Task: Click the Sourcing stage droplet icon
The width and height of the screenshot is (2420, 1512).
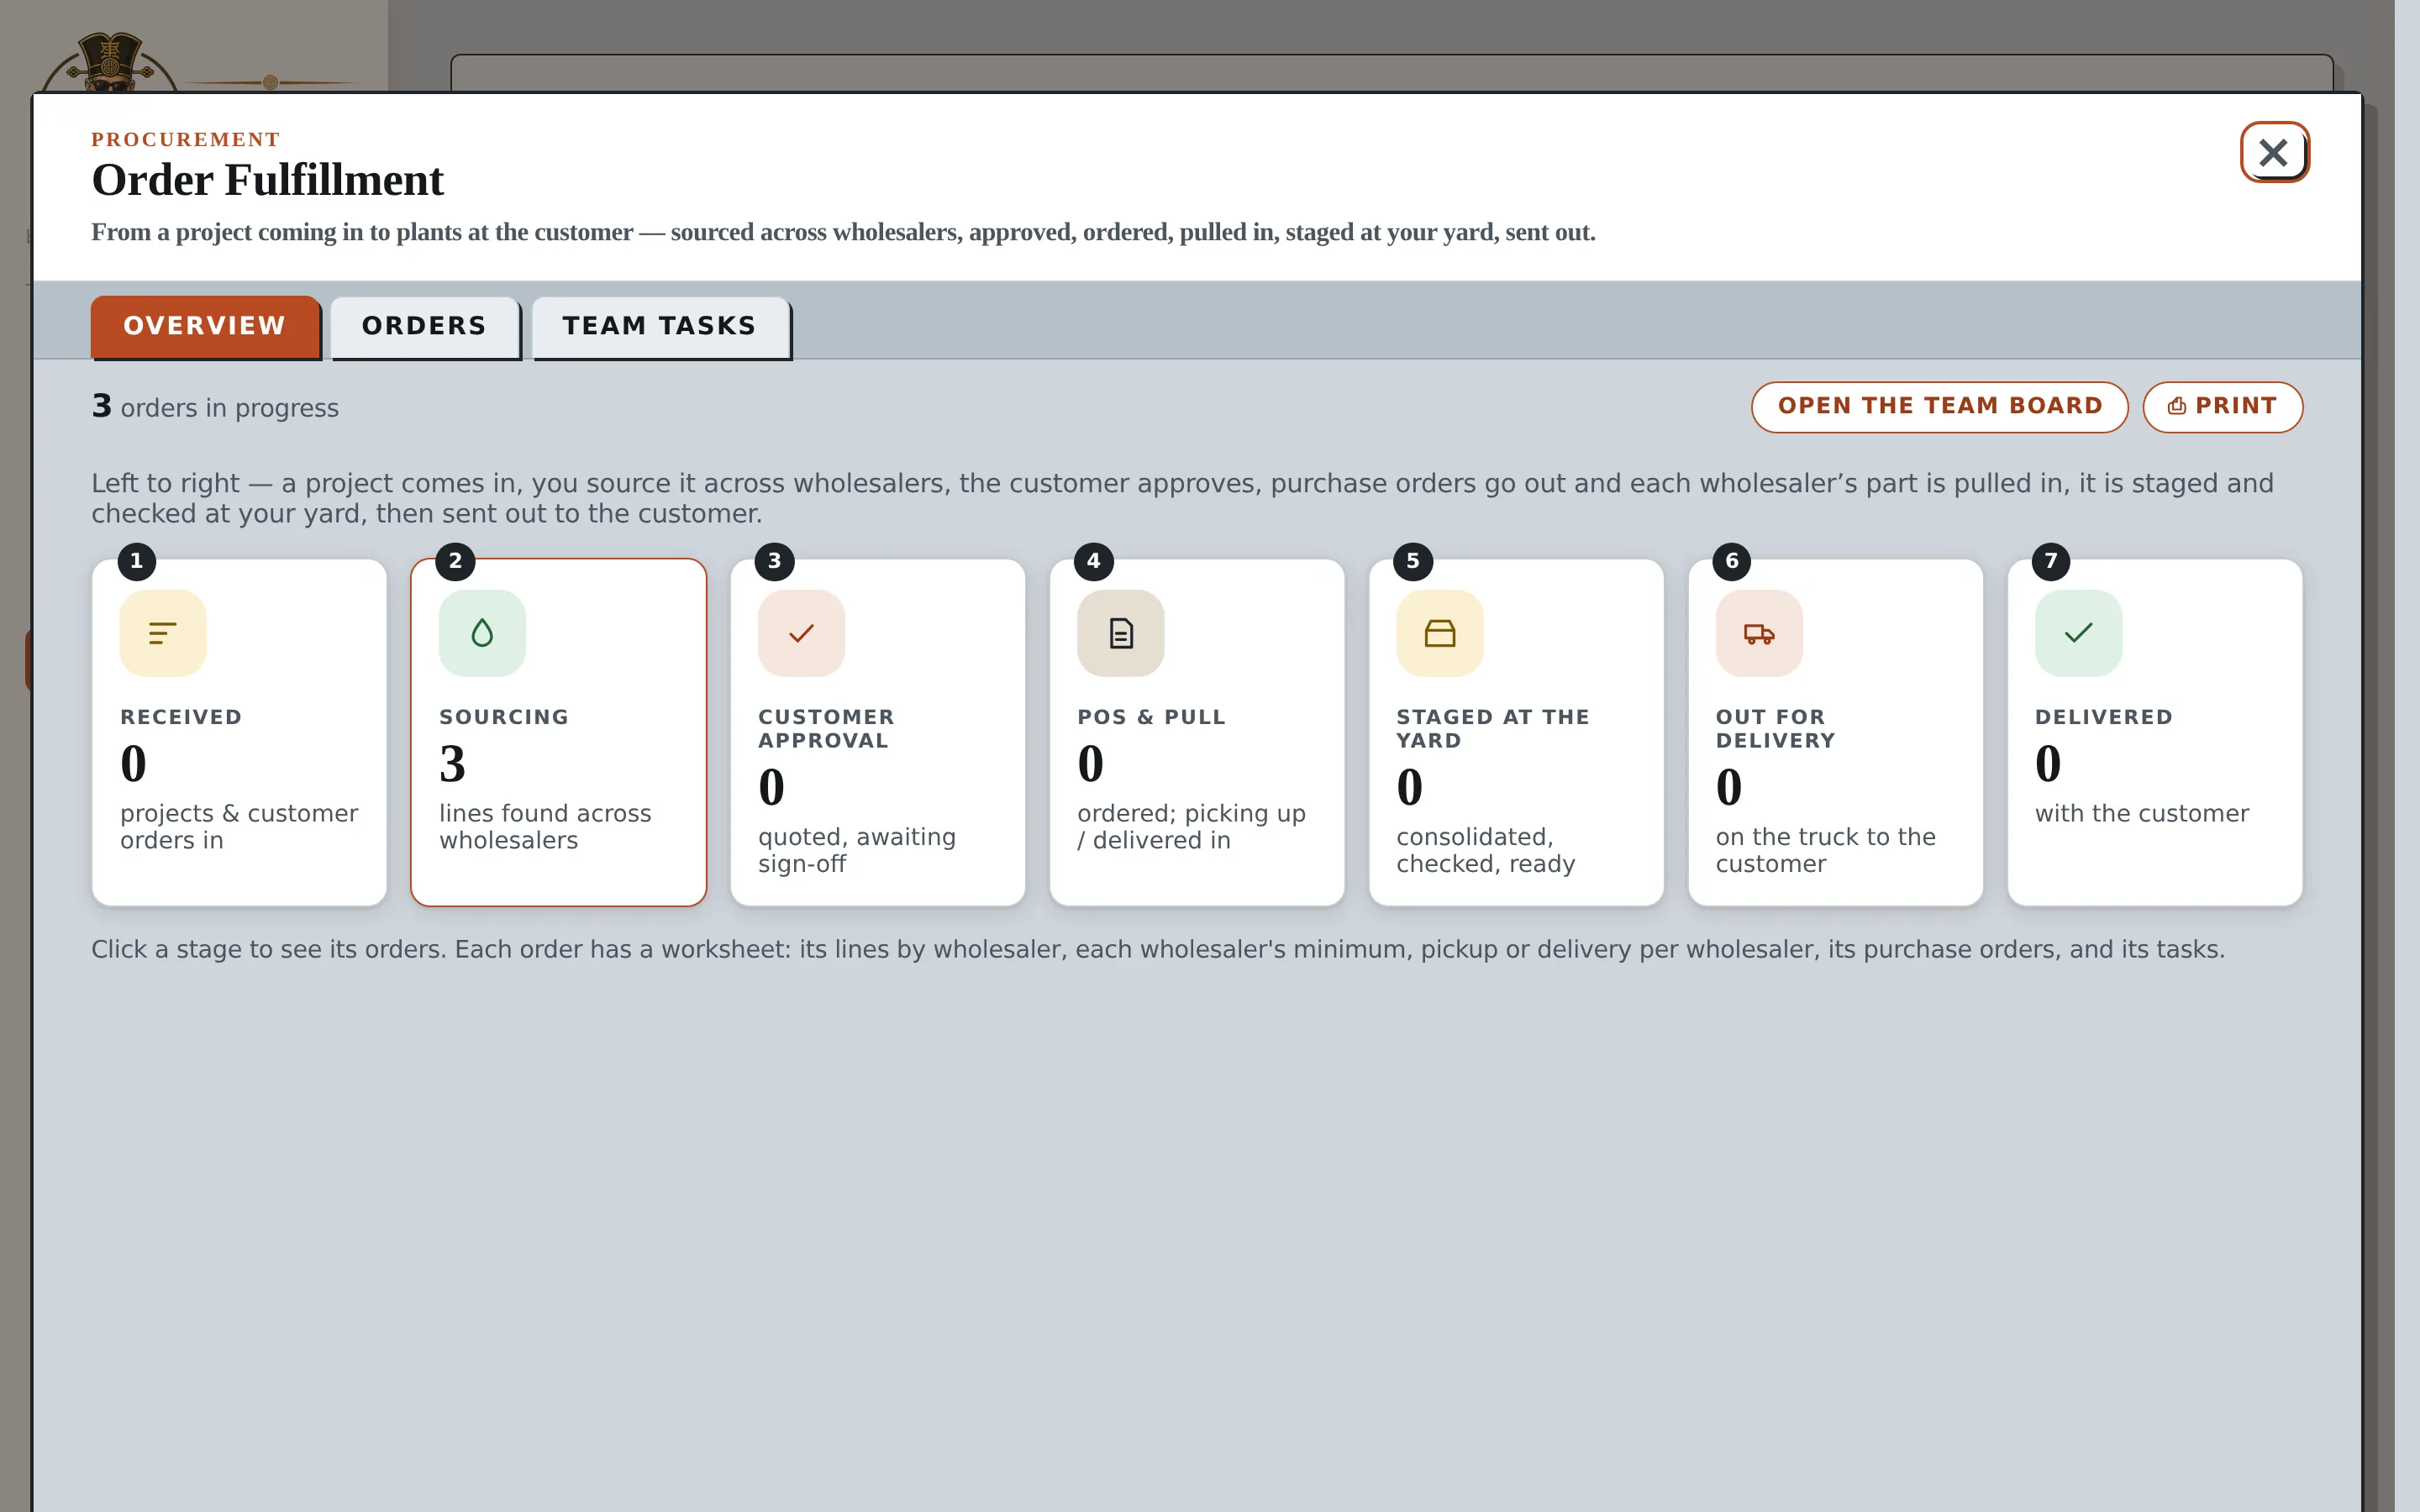Action: [482, 633]
